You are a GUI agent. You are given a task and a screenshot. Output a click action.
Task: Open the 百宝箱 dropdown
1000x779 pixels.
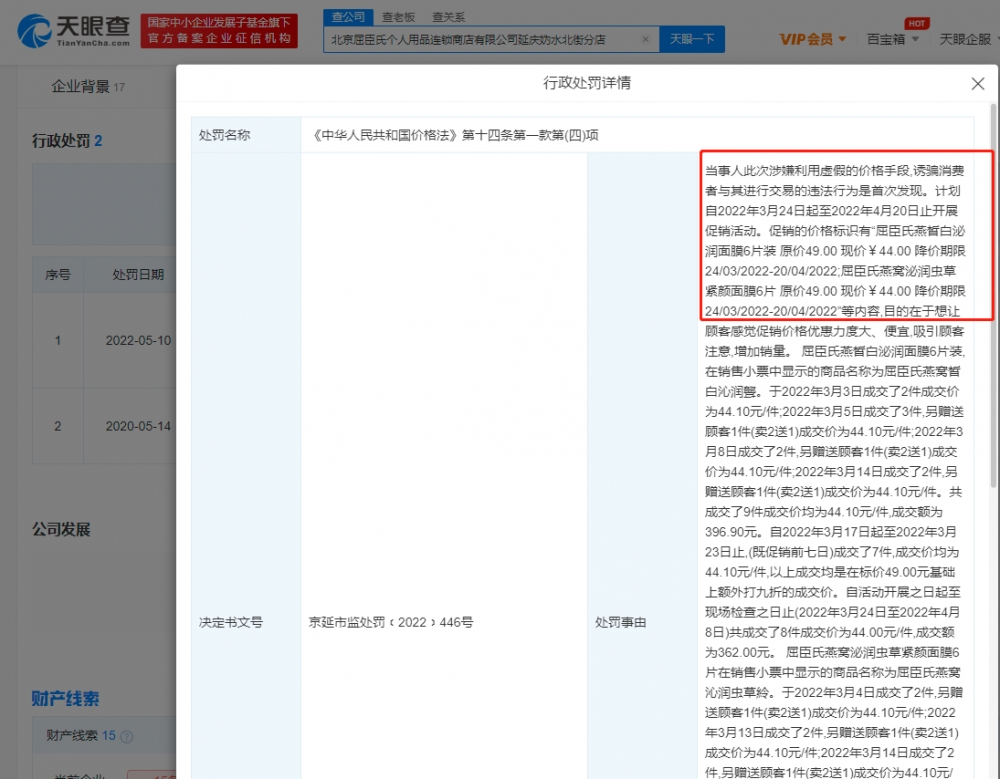pos(892,40)
